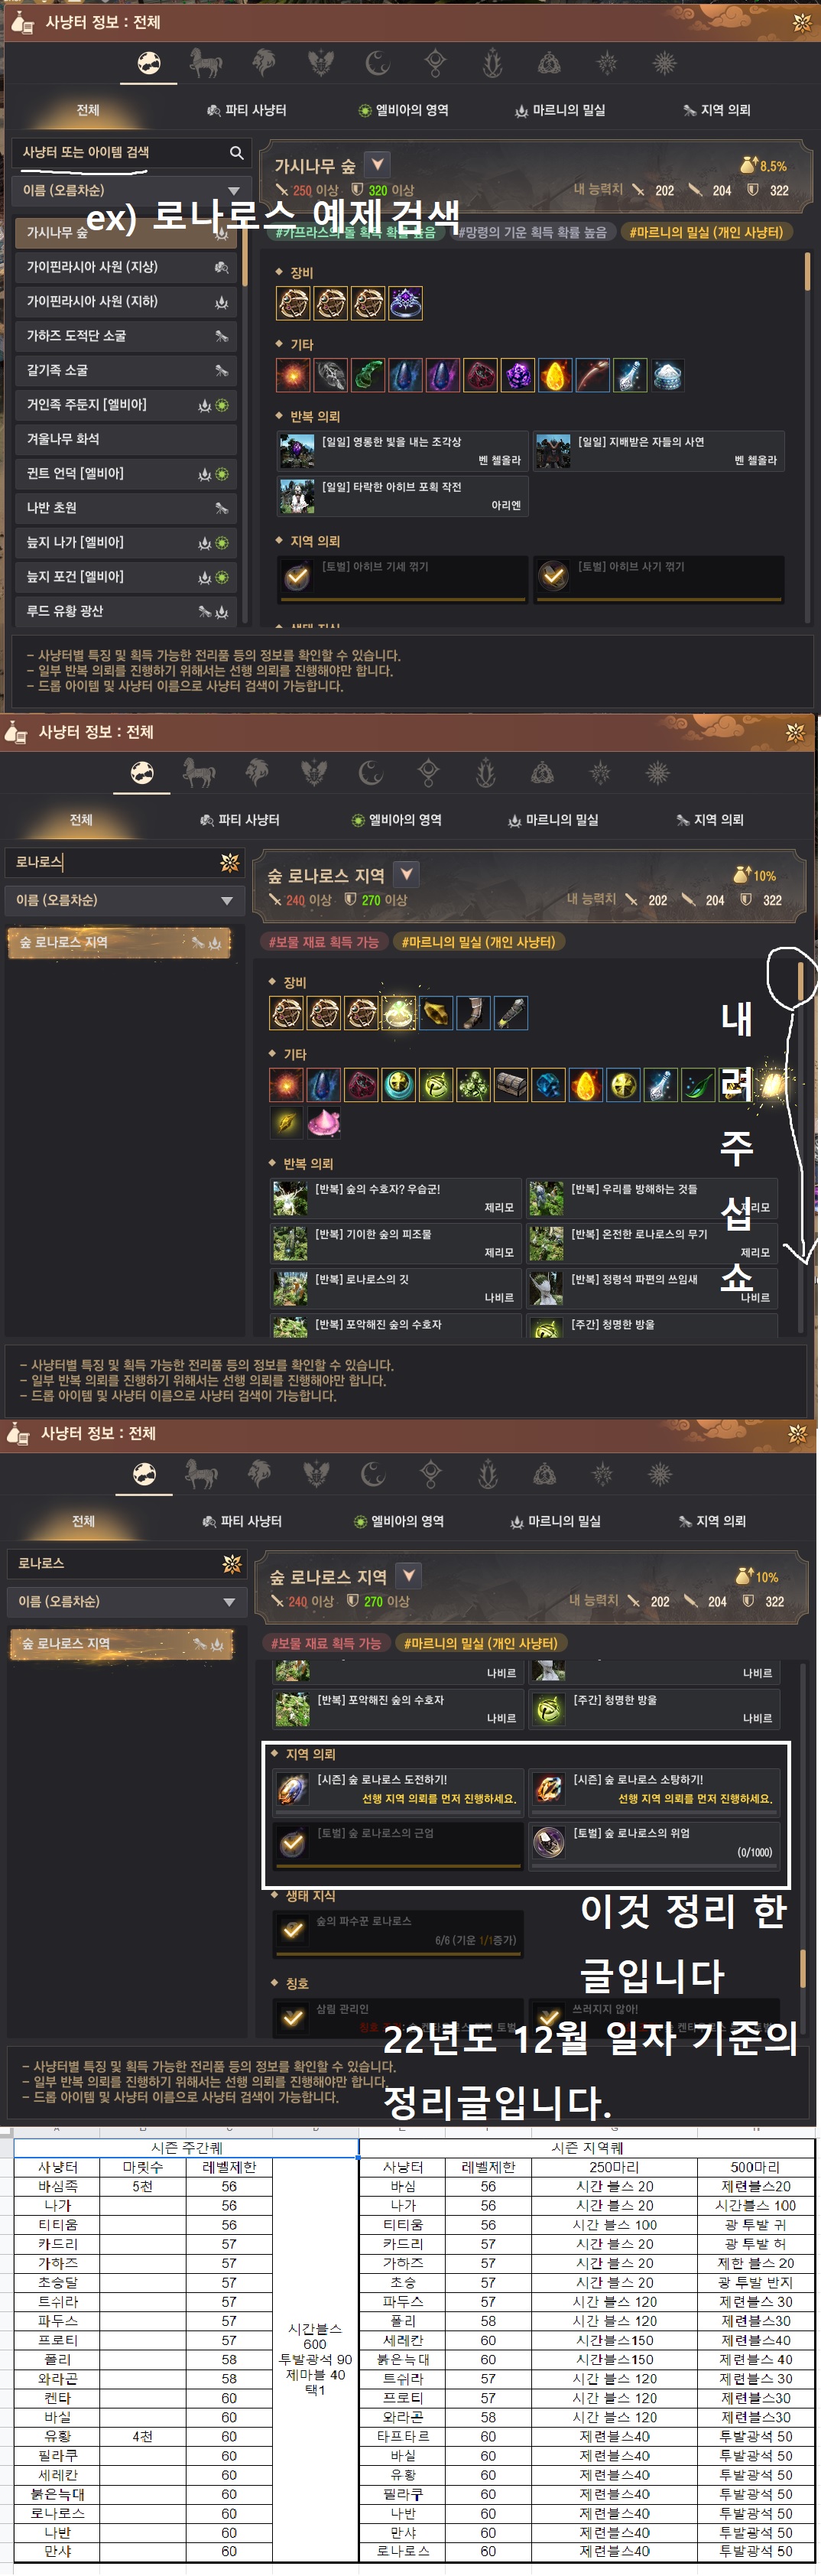Viewport: 821px width, 2576px height.
Task: Select 가이핀라시아 사원 (지상) in the hunting list
Action: [x=126, y=267]
